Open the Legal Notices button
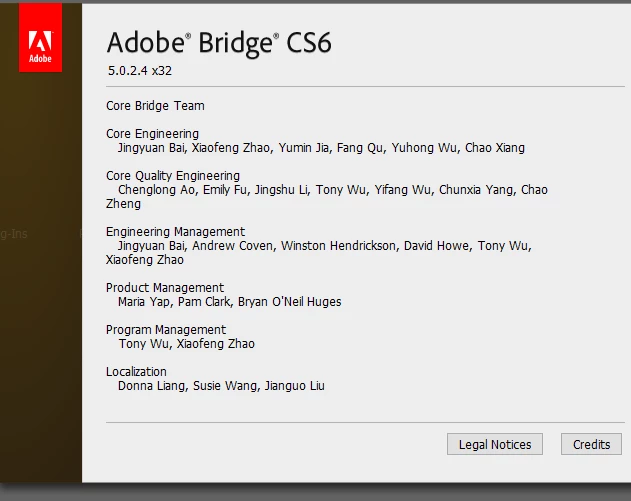The width and height of the screenshot is (631, 501). (495, 444)
